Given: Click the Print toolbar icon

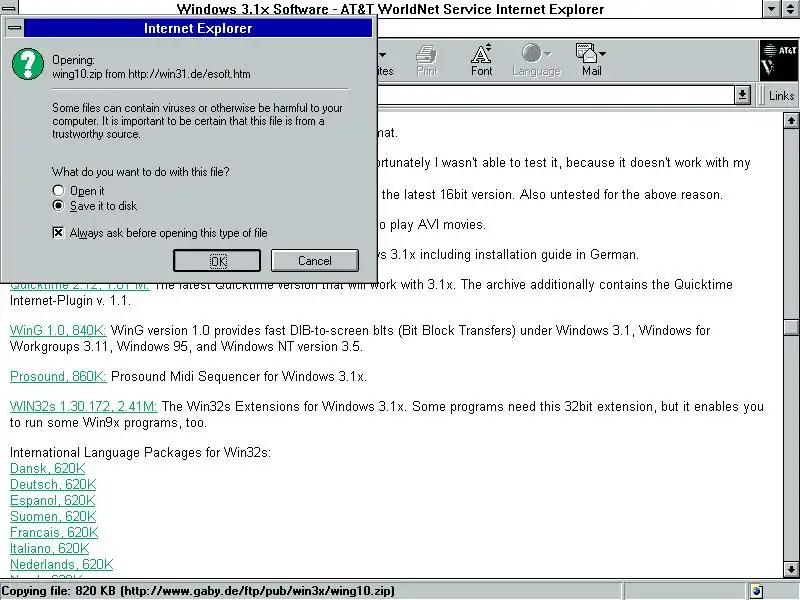Looking at the screenshot, I should click(x=427, y=60).
